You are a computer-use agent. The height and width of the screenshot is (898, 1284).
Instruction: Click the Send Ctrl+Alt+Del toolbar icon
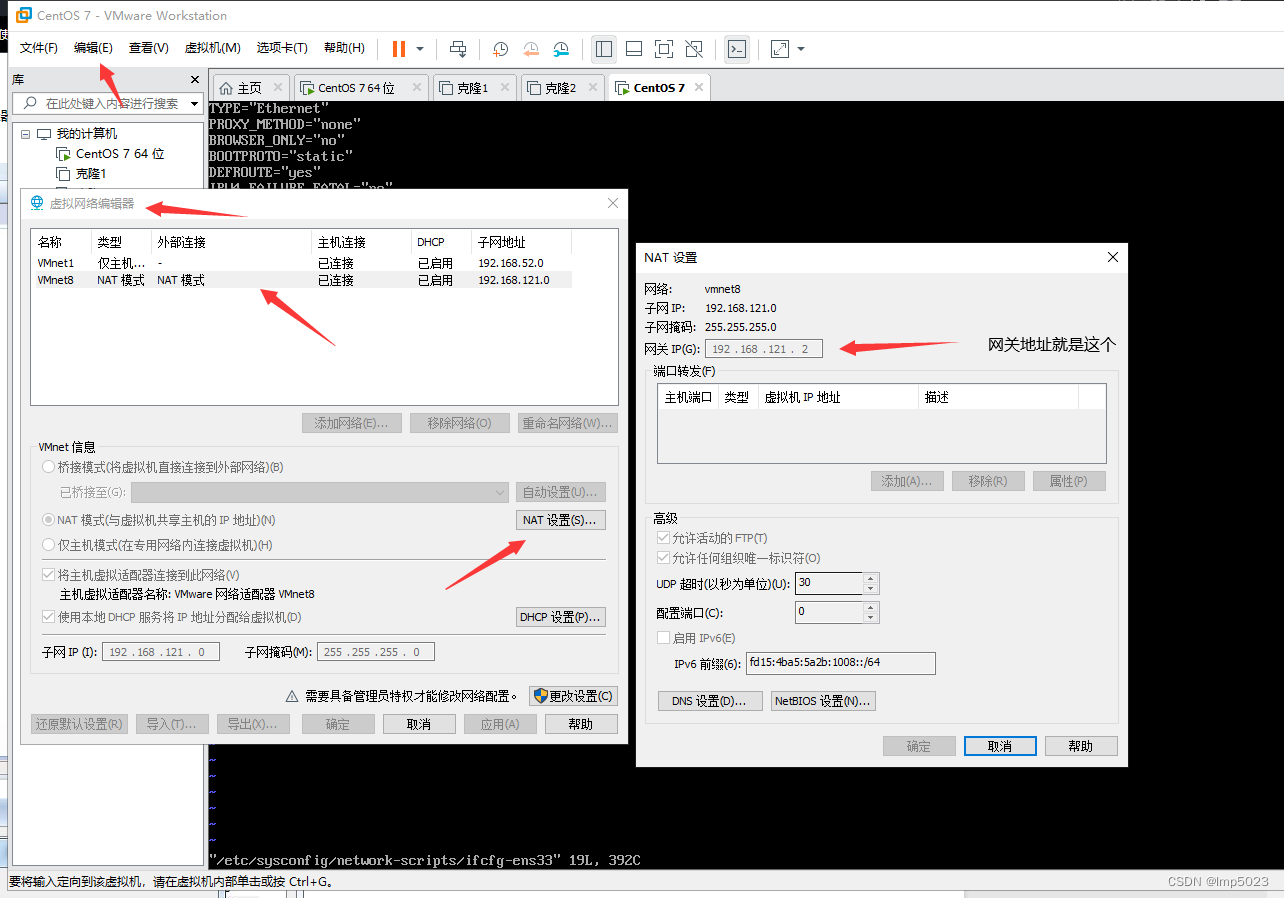(458, 48)
